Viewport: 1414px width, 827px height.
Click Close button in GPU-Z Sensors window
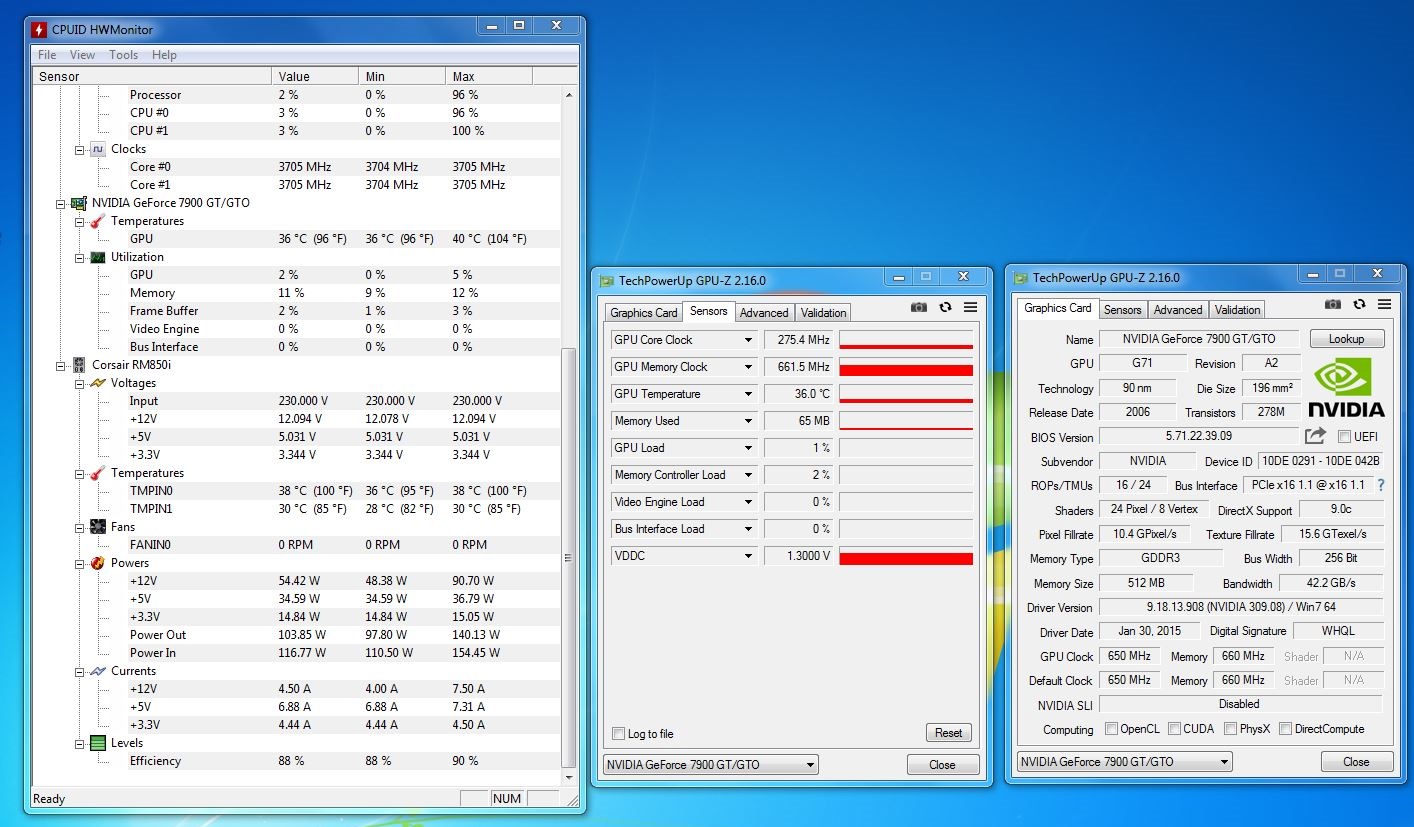coord(942,765)
